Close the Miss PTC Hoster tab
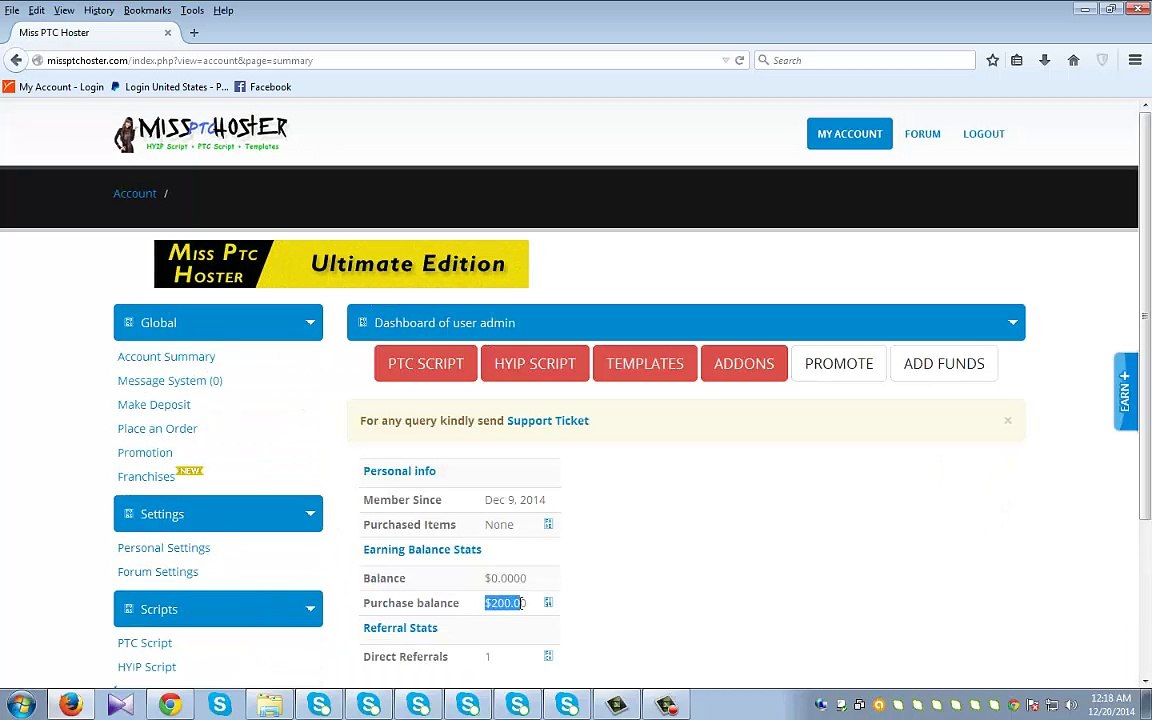Image resolution: width=1152 pixels, height=720 pixels. pos(168,32)
